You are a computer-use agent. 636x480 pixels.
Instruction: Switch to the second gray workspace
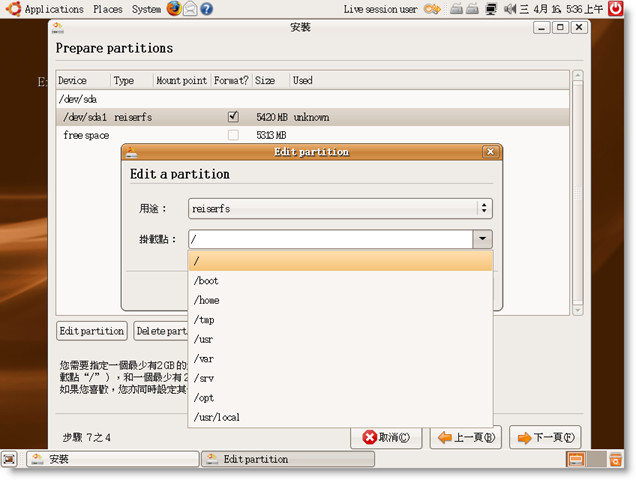(596, 459)
